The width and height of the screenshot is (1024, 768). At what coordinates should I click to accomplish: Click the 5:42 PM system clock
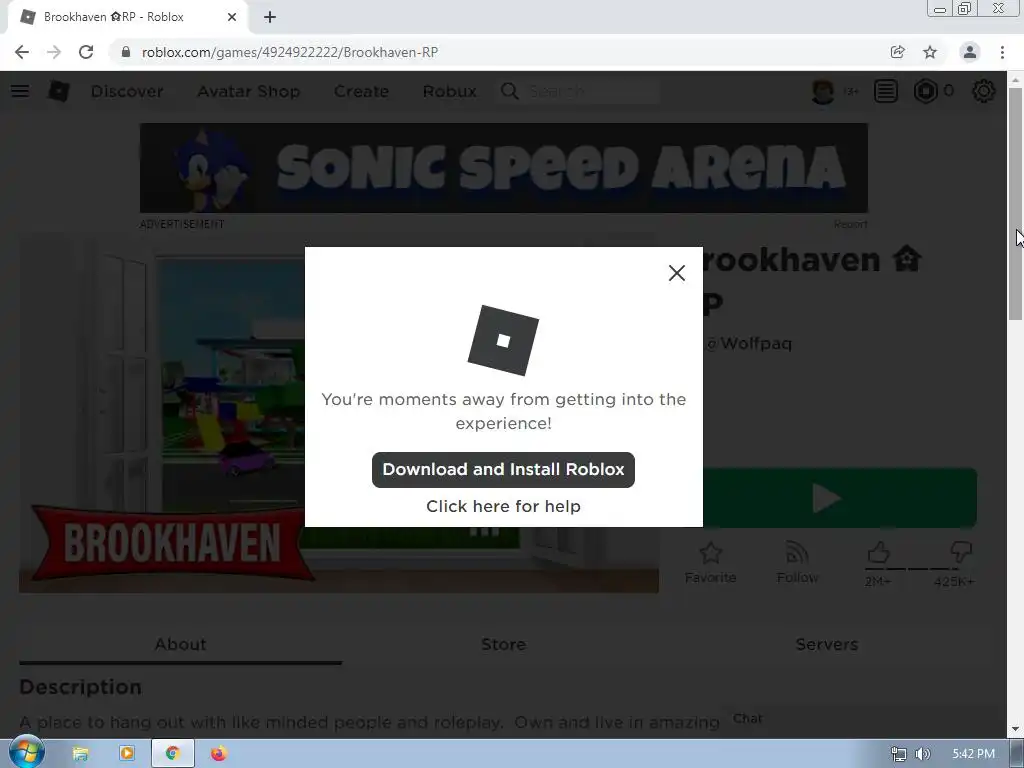(x=973, y=754)
